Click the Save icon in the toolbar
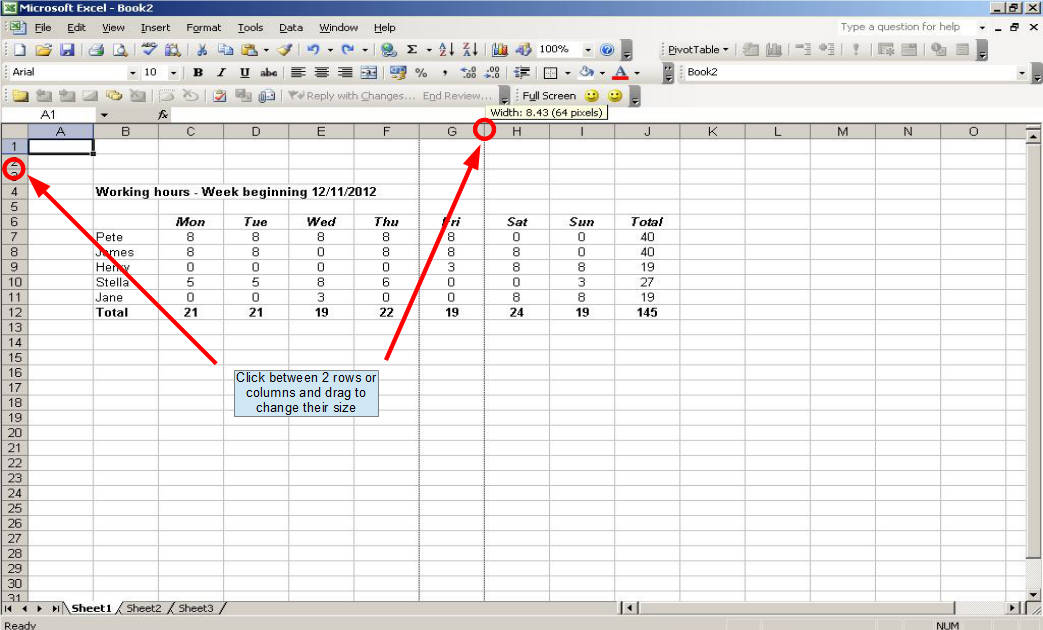 point(67,49)
